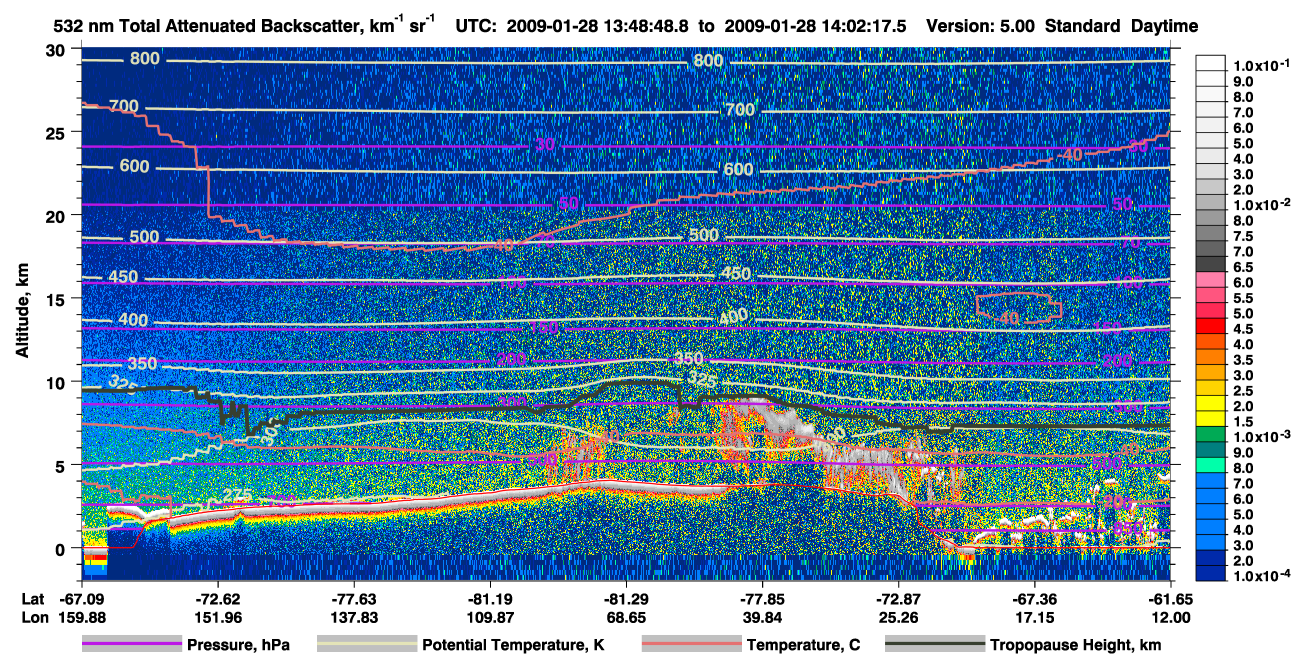Click the longitude value "39.84"
This screenshot has width=1300, height=667.
[x=762, y=617]
